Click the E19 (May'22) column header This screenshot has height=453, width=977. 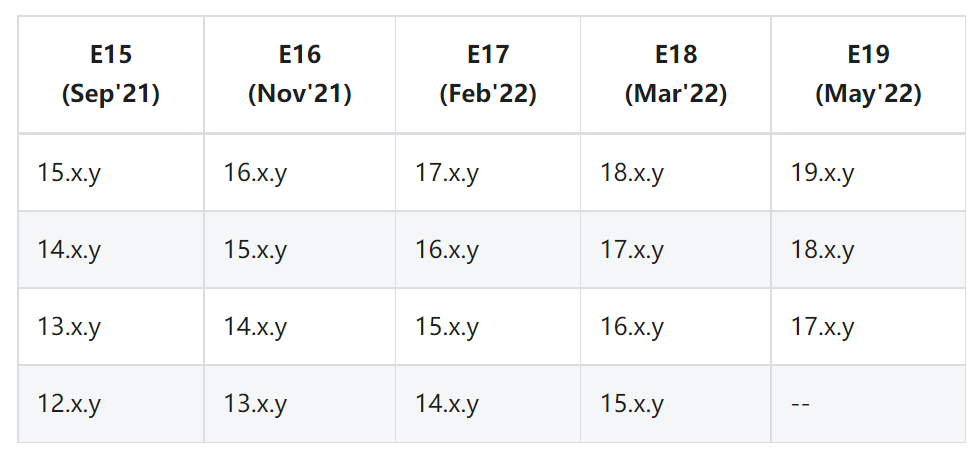tap(868, 74)
